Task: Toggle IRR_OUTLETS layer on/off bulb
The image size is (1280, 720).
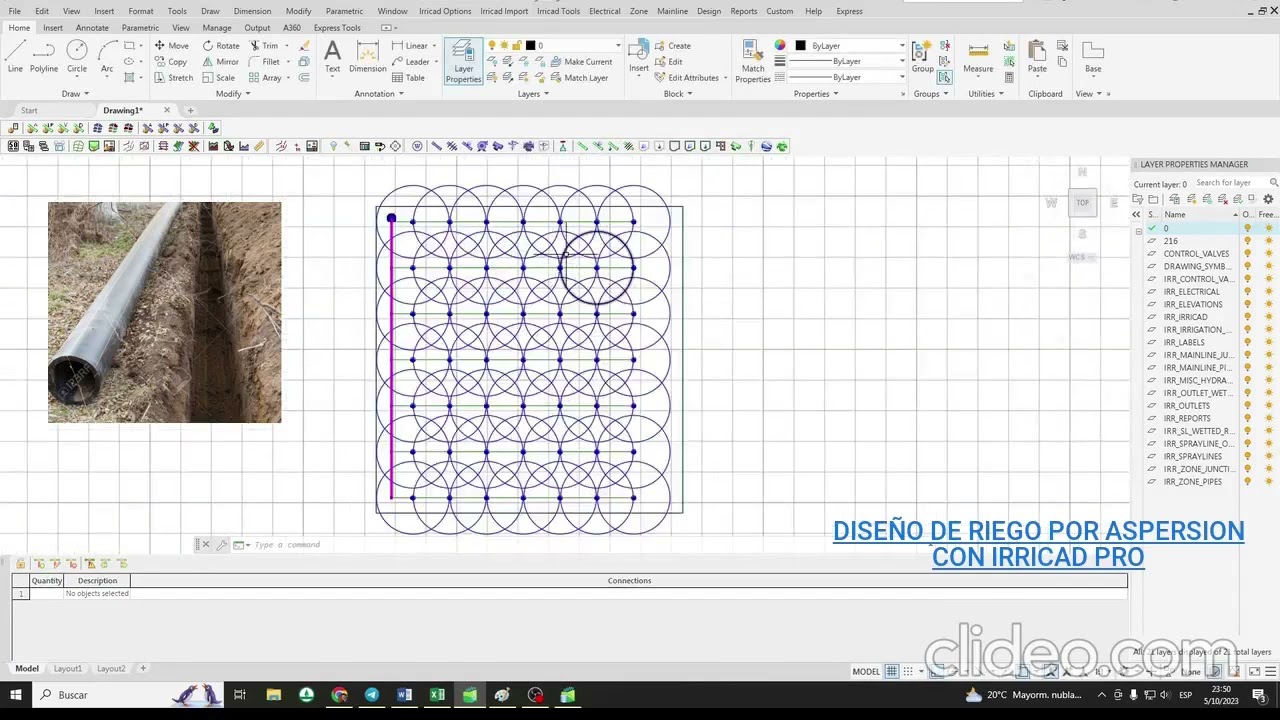Action: (1247, 406)
